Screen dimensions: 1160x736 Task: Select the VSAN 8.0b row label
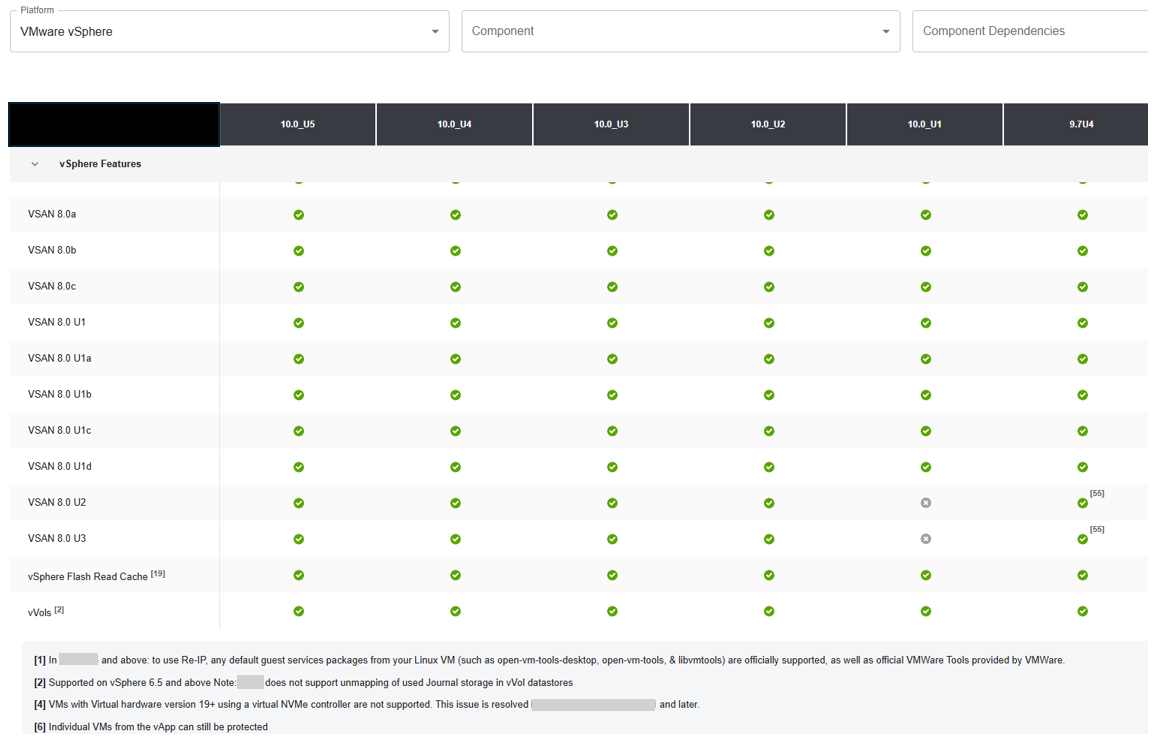coord(52,250)
